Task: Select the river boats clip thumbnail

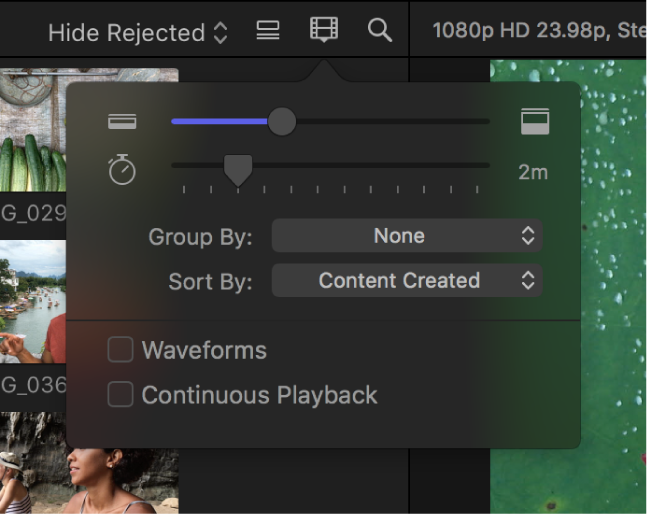Action: [32, 302]
